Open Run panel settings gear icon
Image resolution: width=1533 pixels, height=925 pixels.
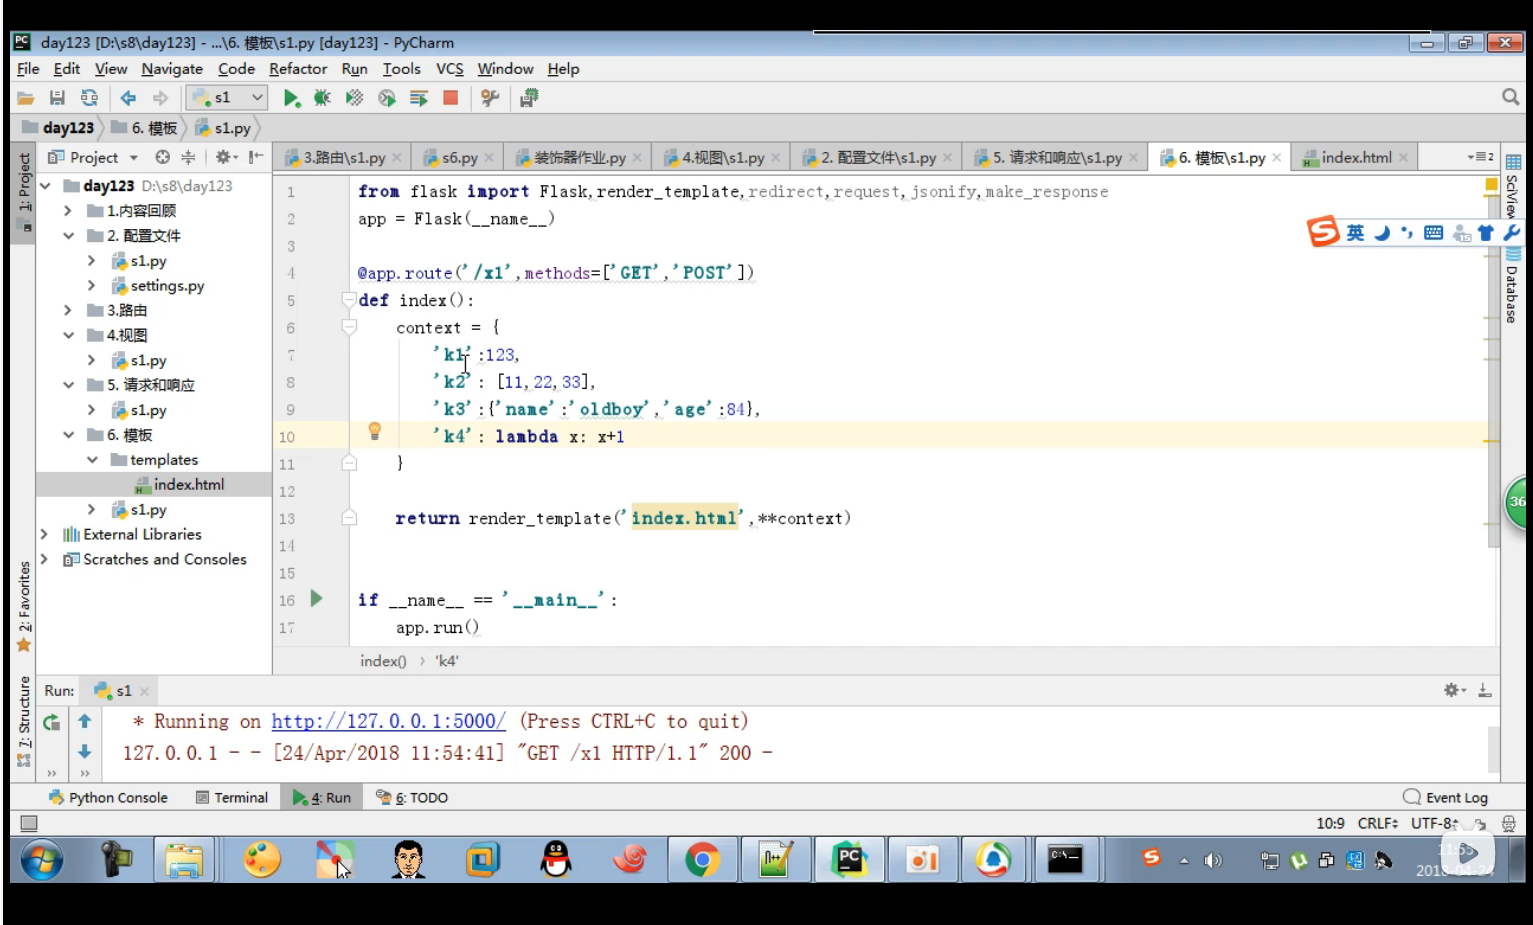click(1453, 690)
